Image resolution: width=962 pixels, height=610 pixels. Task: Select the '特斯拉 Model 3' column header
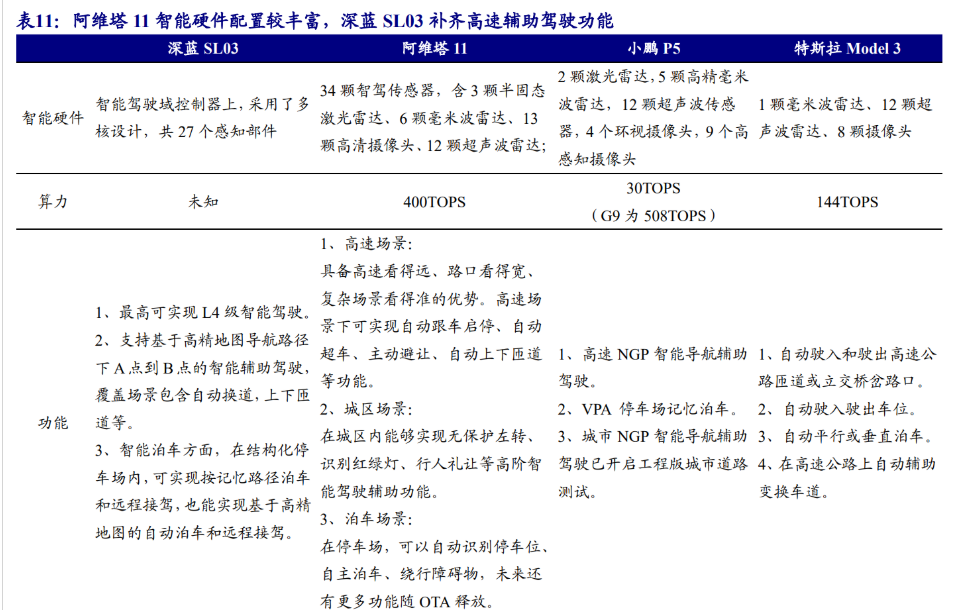[x=847, y=48]
